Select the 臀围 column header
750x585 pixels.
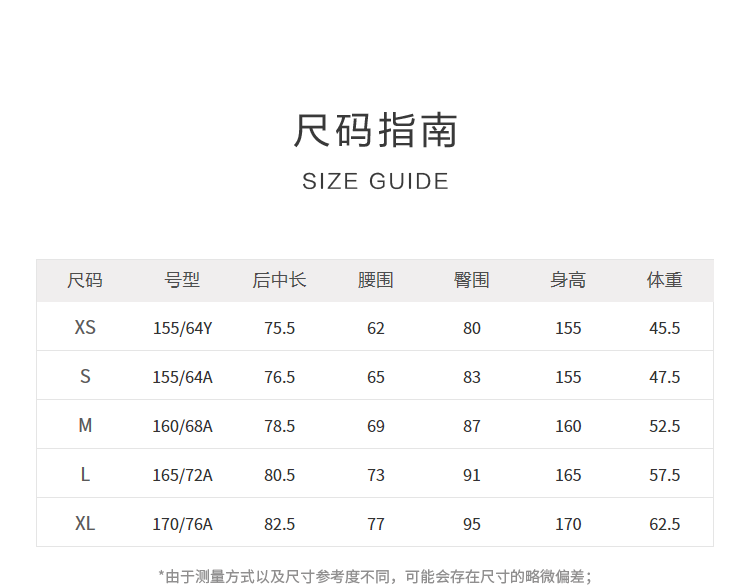point(472,281)
